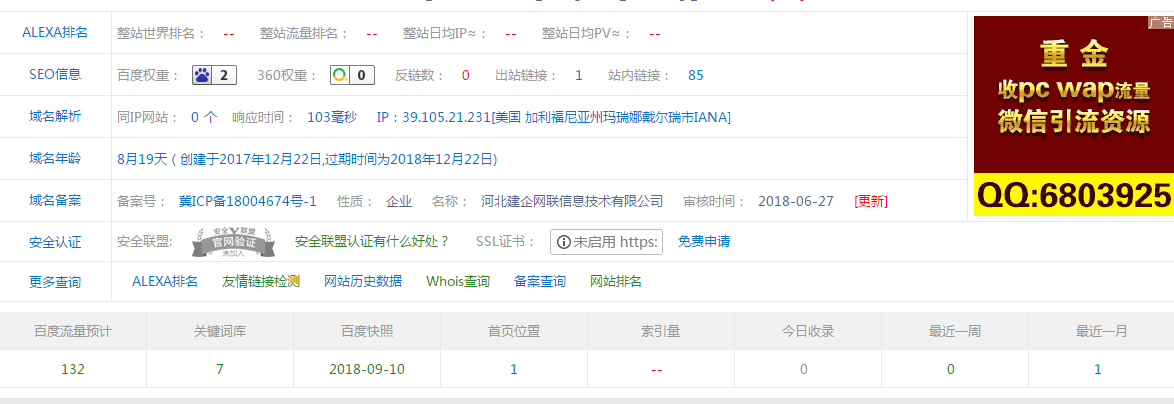Open the 备案查询 link
Image resolution: width=1174 pixels, height=404 pixels.
coord(540,281)
